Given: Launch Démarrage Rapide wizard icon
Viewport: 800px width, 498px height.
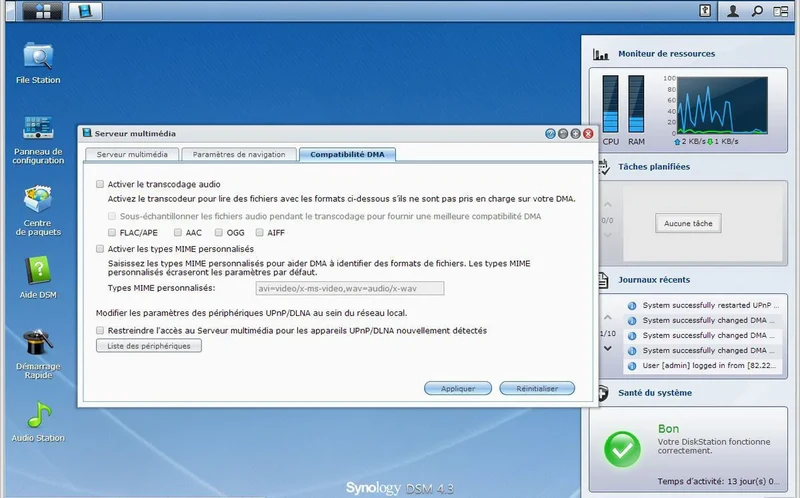Looking at the screenshot, I should point(38,354).
